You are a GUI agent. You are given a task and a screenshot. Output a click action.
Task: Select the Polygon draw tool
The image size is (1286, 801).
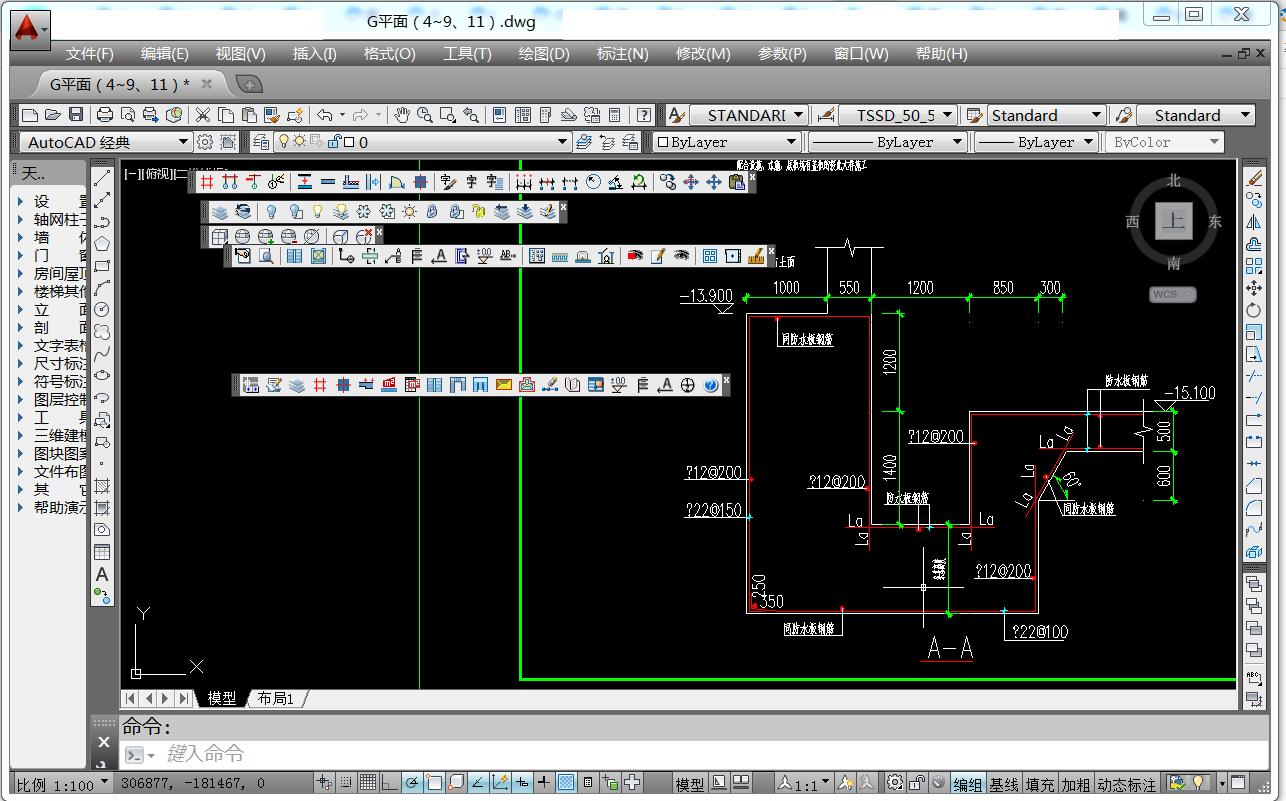click(x=102, y=244)
